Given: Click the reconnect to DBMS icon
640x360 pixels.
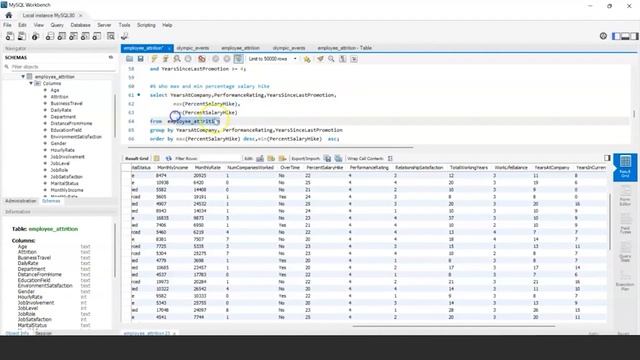Looking at the screenshot, I should tap(124, 36).
